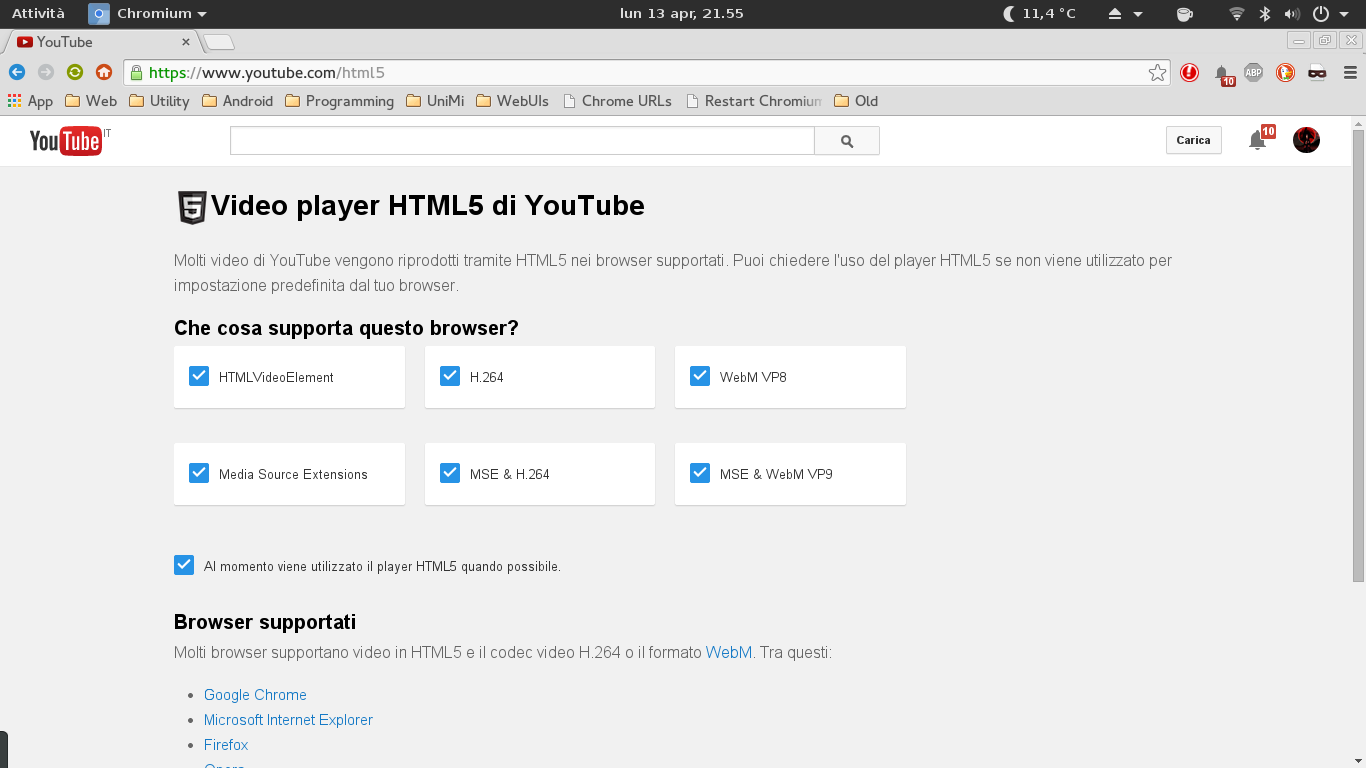Viewport: 1366px width, 768px height.
Task: Open a new tab
Action: pos(219,42)
